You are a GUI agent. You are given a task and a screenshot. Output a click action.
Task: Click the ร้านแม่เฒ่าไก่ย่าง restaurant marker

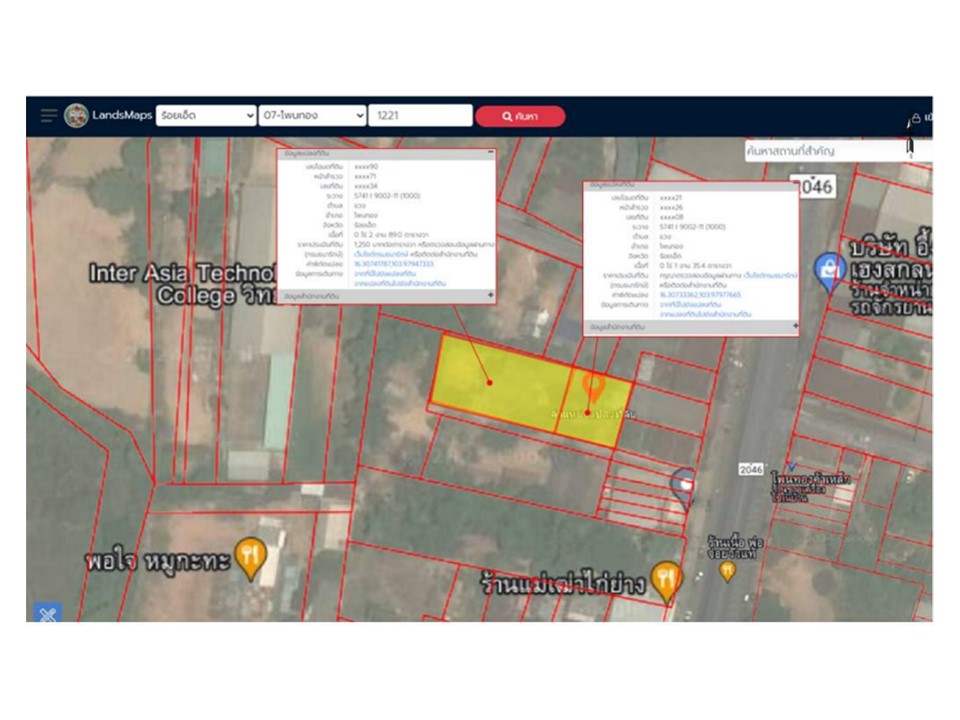point(666,580)
